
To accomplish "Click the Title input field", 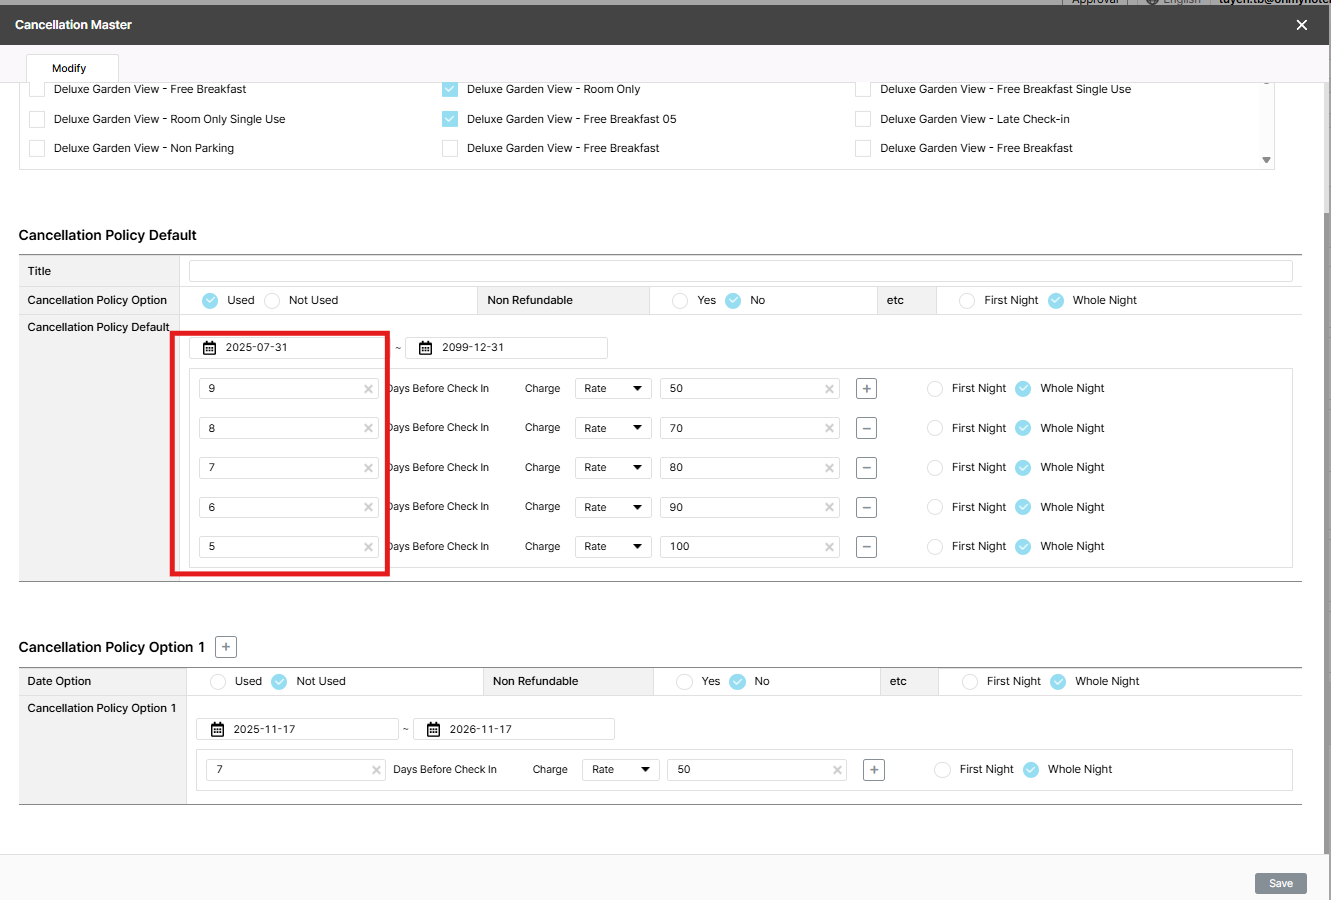I will click(740, 271).
